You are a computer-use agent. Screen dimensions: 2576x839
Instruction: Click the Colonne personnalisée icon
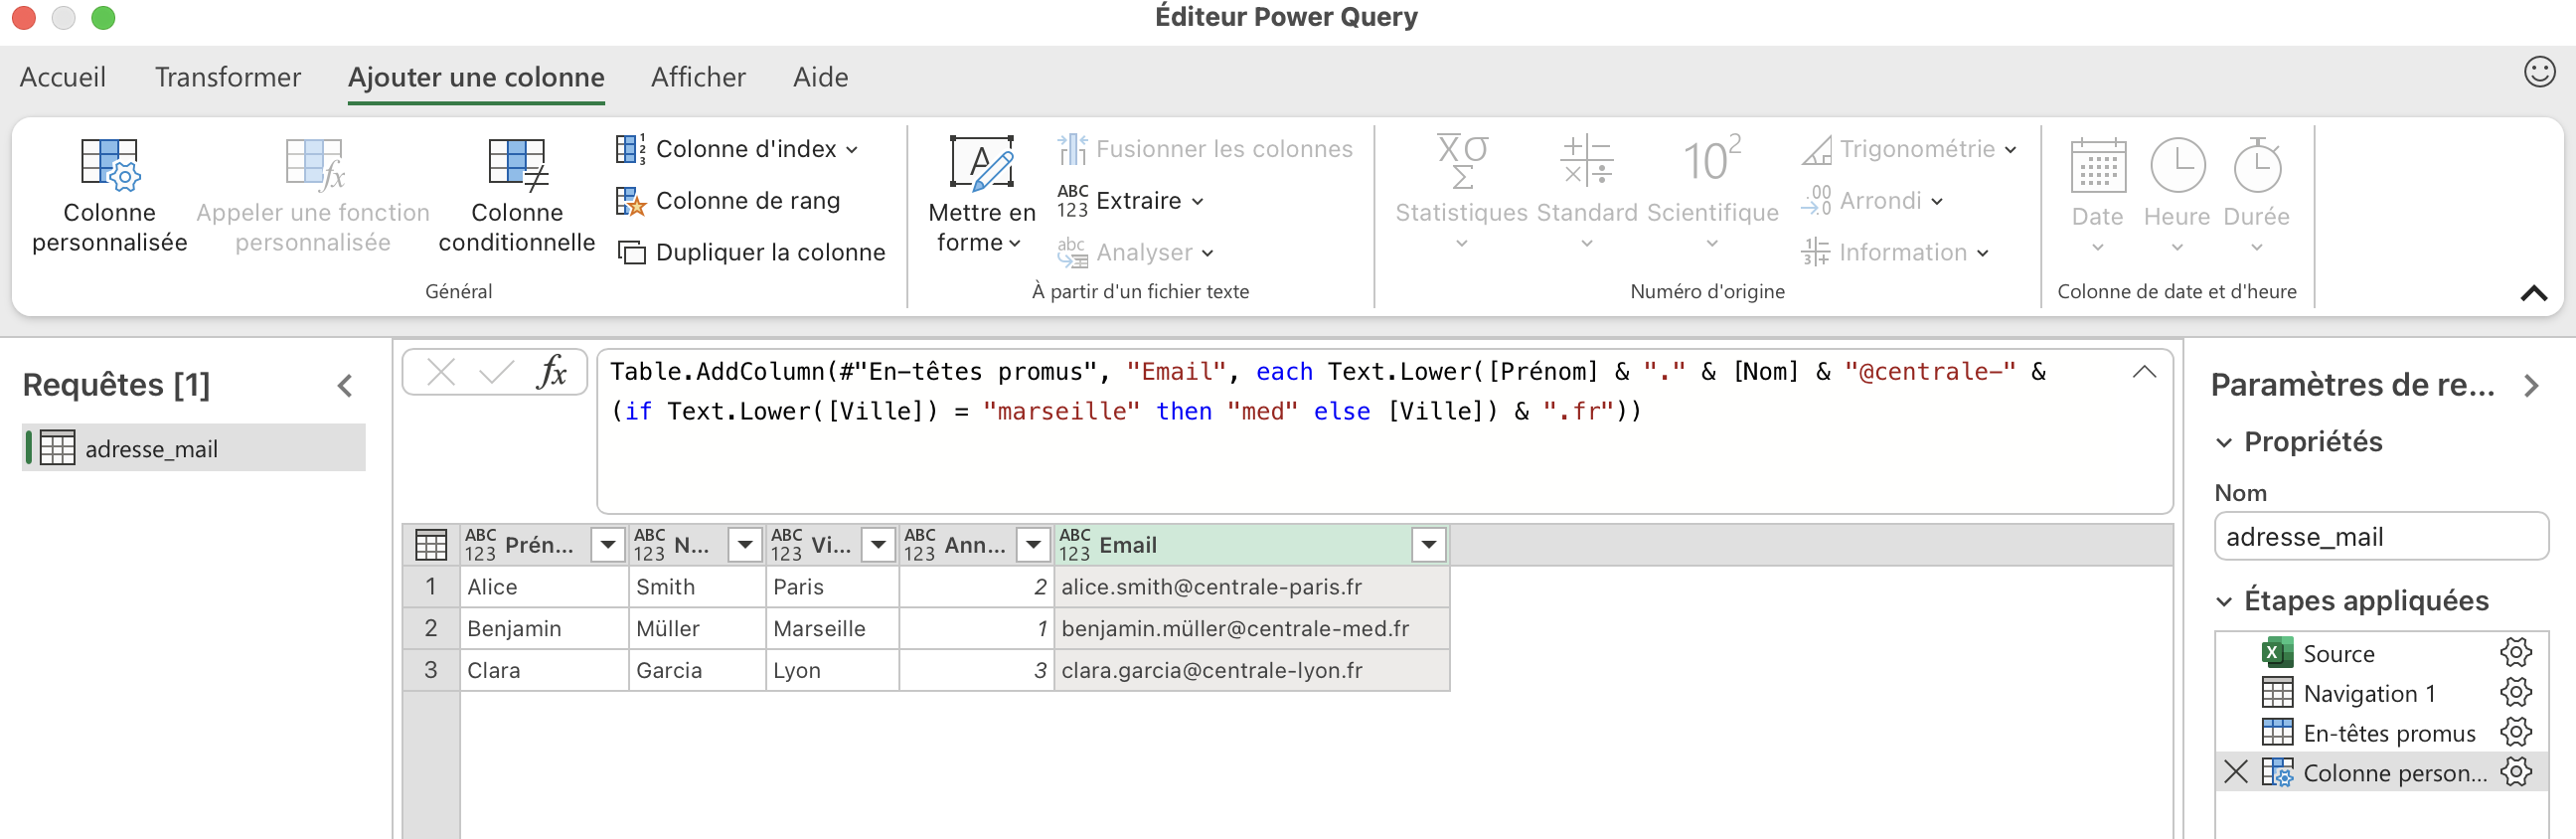[110, 164]
